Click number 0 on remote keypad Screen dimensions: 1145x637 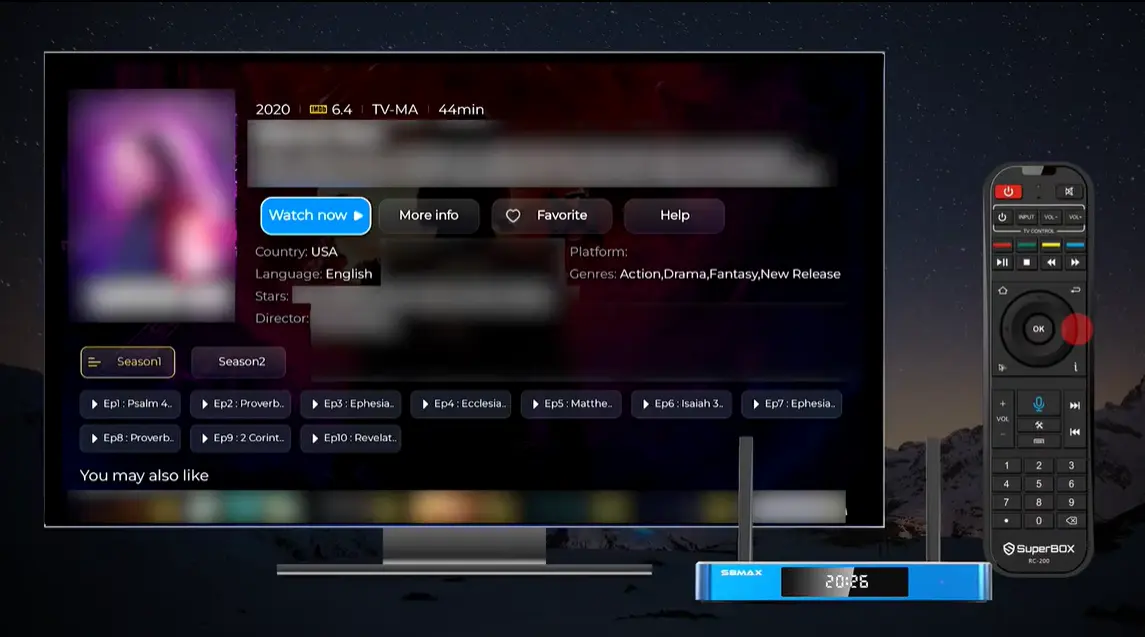click(1038, 521)
